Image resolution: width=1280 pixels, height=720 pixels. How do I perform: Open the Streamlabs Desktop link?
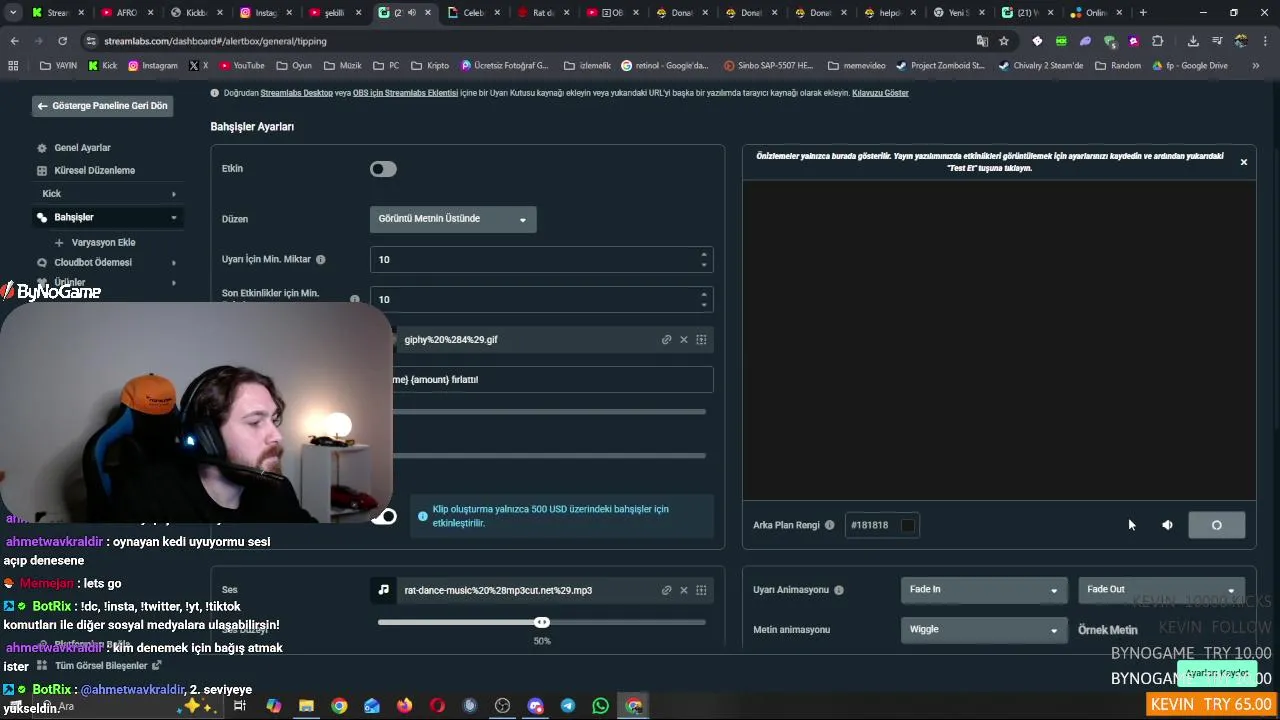coord(296,93)
